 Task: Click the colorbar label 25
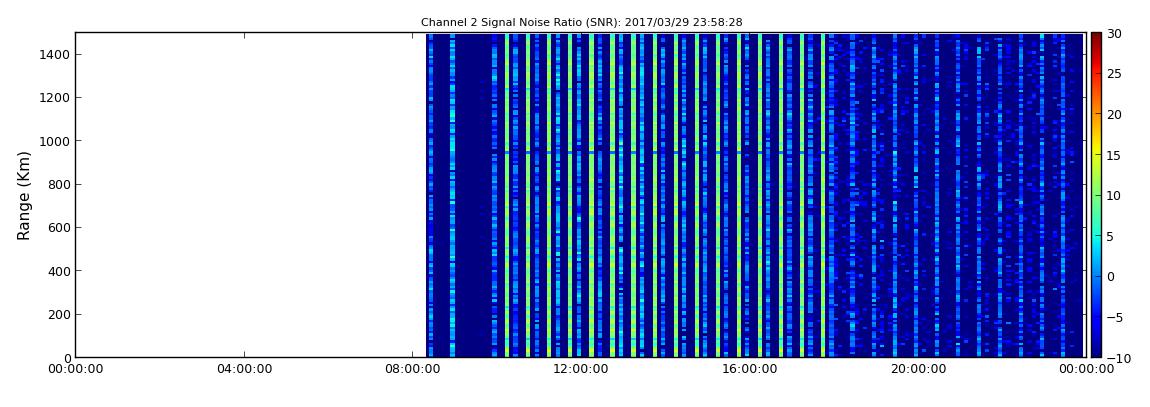[x=1115, y=74]
